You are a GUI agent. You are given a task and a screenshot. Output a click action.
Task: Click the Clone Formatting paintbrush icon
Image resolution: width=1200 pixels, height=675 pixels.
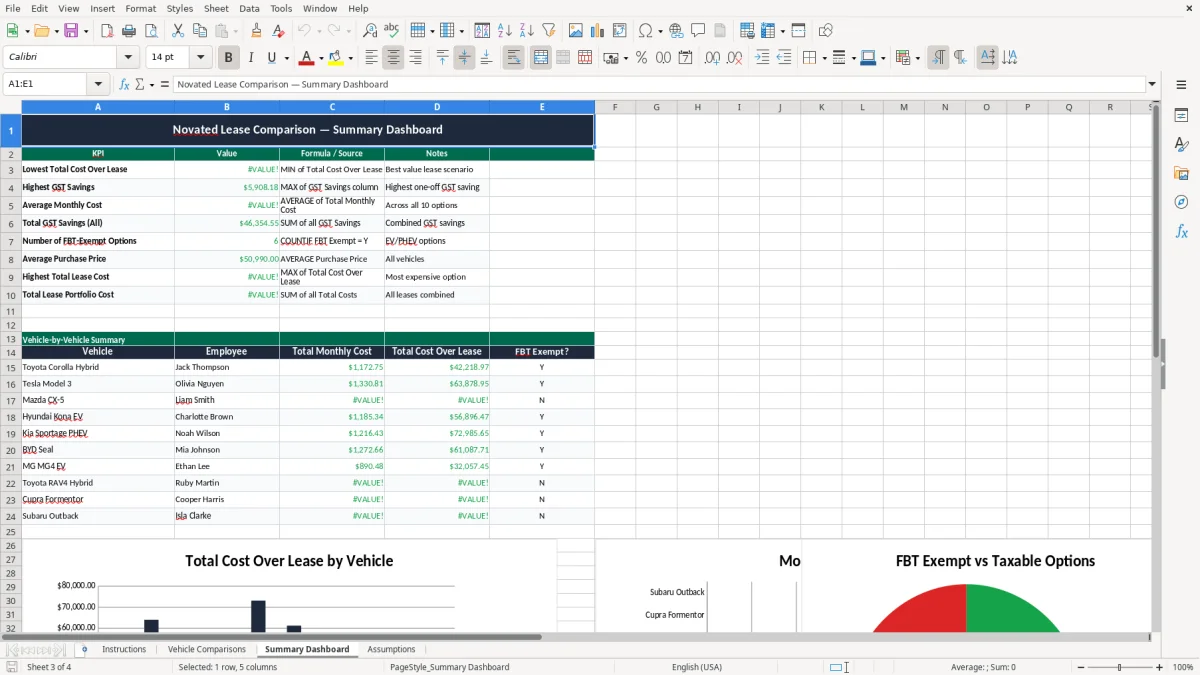pos(257,31)
